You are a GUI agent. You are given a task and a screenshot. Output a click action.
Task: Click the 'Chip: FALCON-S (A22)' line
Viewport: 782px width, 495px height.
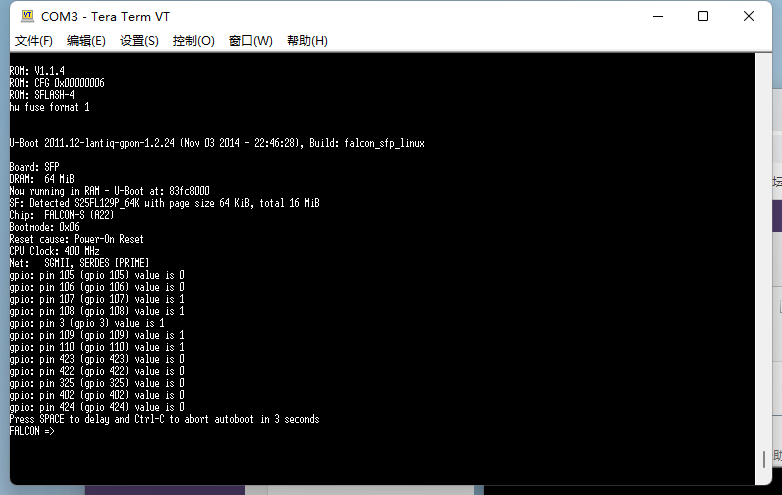pos(62,215)
